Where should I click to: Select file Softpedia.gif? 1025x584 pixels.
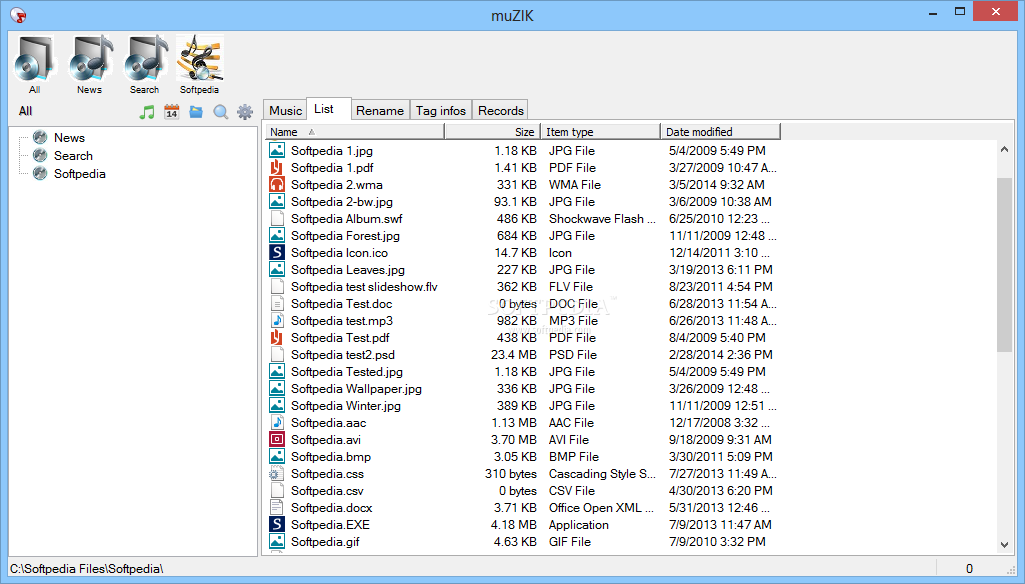click(325, 541)
